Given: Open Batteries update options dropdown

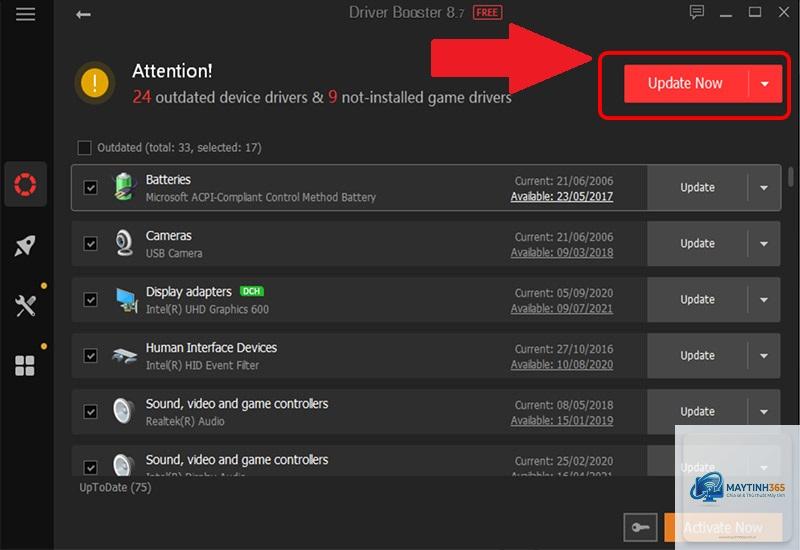Looking at the screenshot, I should pos(764,188).
